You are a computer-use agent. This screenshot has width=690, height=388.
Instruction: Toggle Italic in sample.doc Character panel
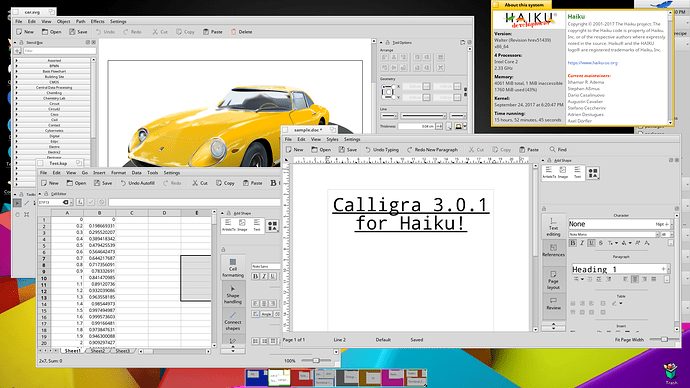point(582,243)
